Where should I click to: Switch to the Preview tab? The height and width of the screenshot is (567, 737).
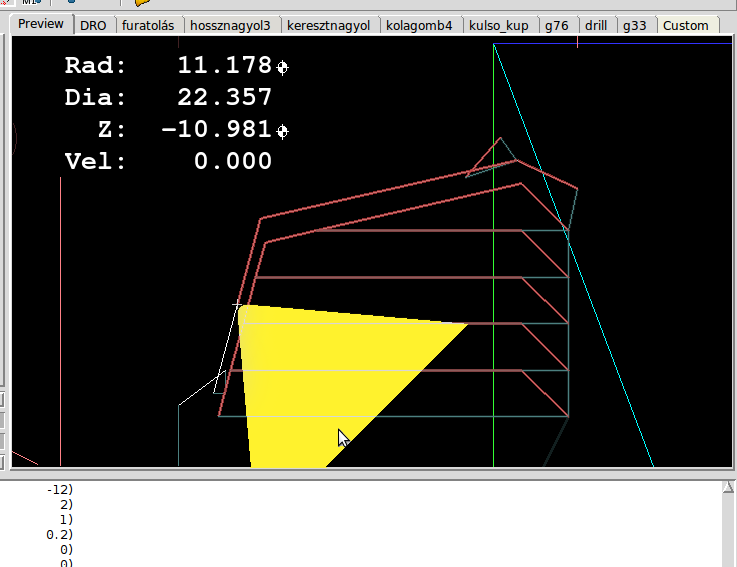(x=40, y=24)
